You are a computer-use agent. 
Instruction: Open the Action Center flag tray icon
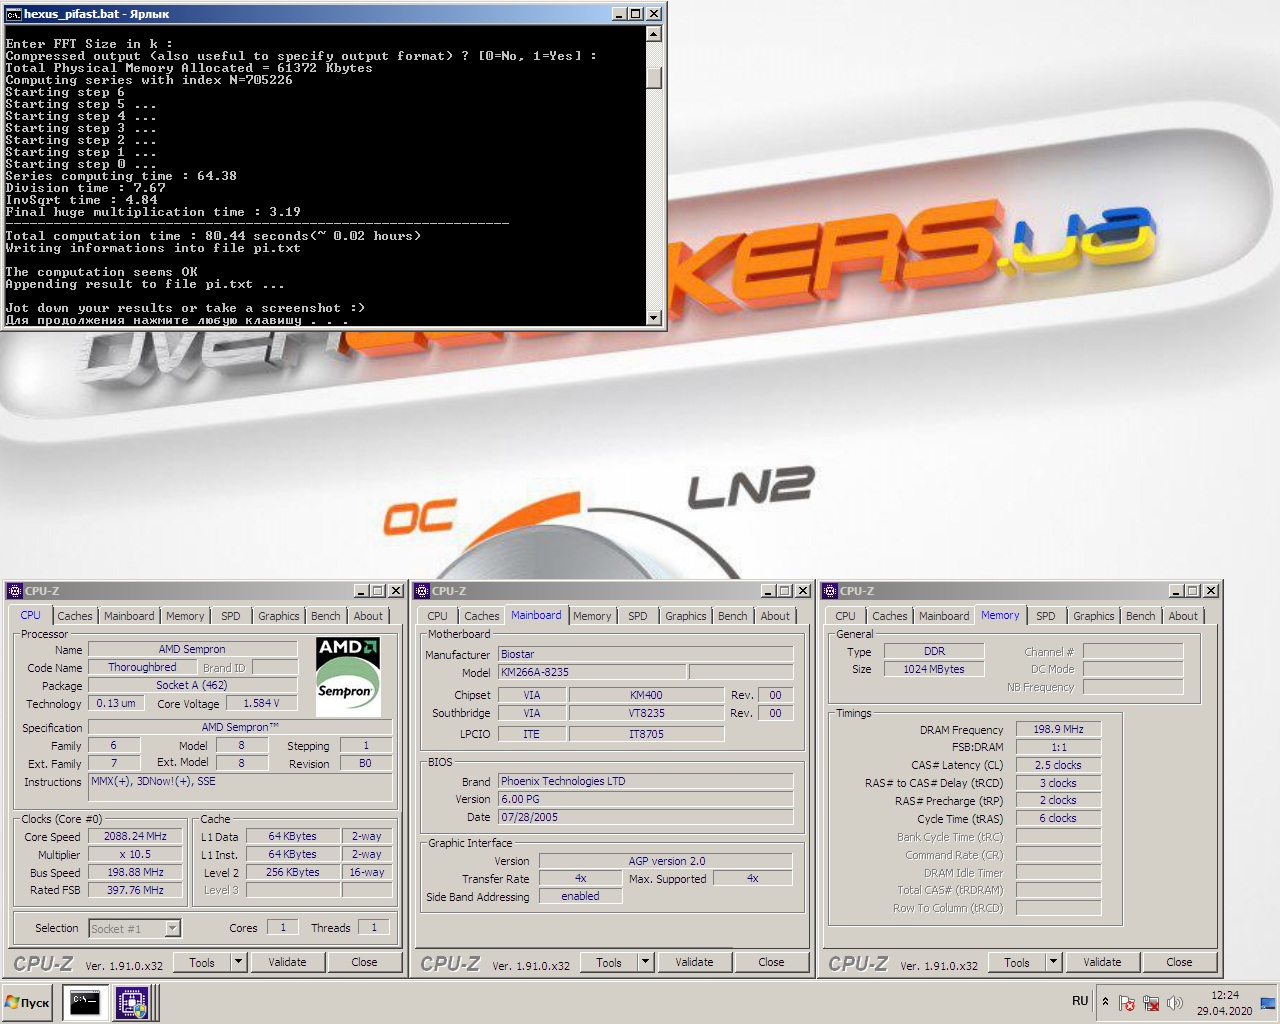pos(1127,1002)
